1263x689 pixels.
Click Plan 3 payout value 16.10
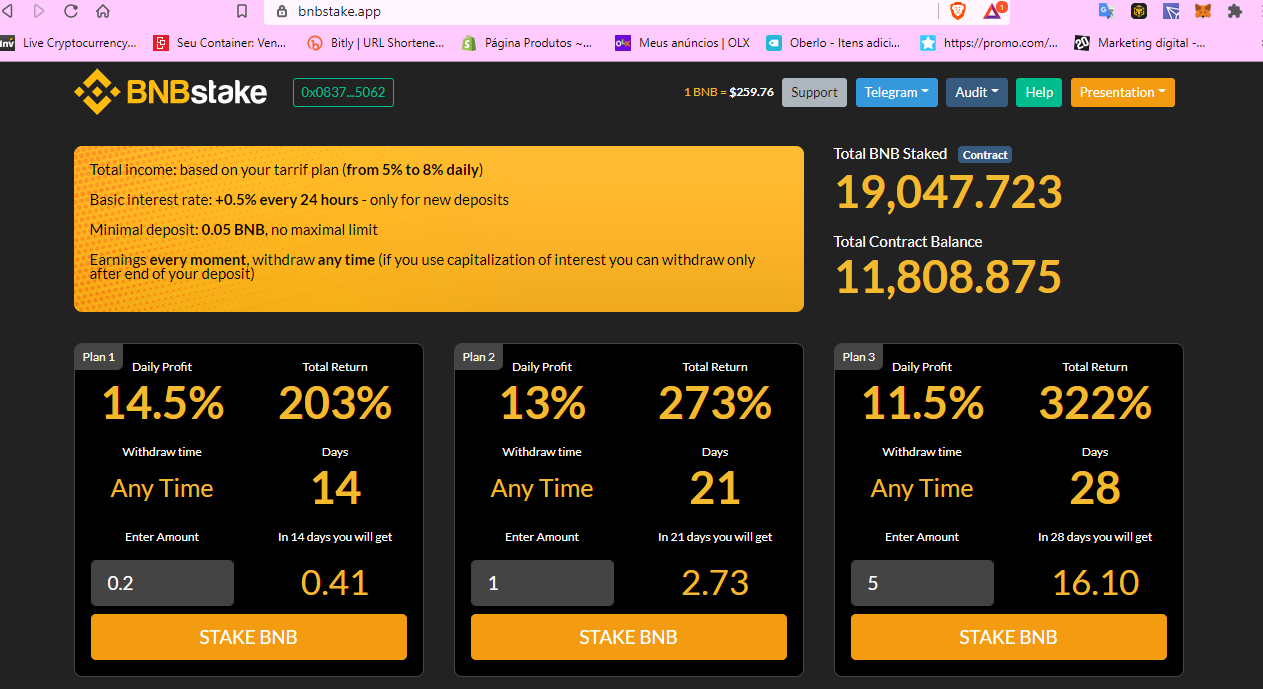point(1096,583)
